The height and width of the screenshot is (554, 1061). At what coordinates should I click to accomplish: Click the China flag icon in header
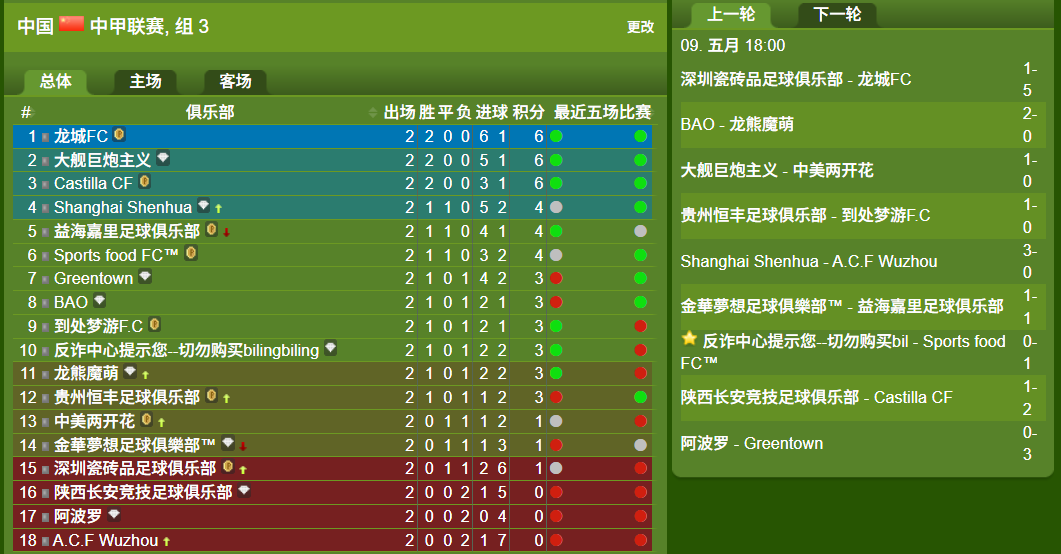point(71,24)
